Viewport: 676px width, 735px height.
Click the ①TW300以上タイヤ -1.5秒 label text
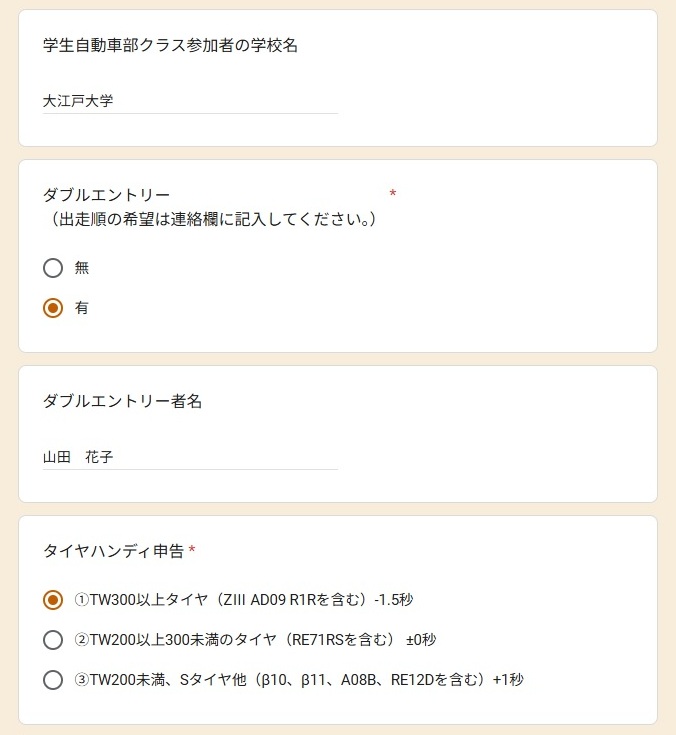[x=244, y=600]
